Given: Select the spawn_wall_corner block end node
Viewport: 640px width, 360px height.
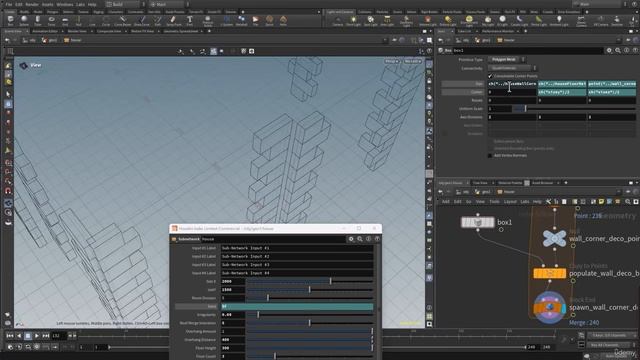Looking at the screenshot, I should coord(549,307).
